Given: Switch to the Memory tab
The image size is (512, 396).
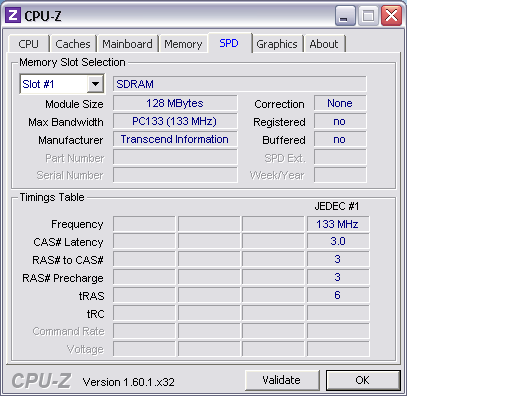Looking at the screenshot, I should coord(183,44).
